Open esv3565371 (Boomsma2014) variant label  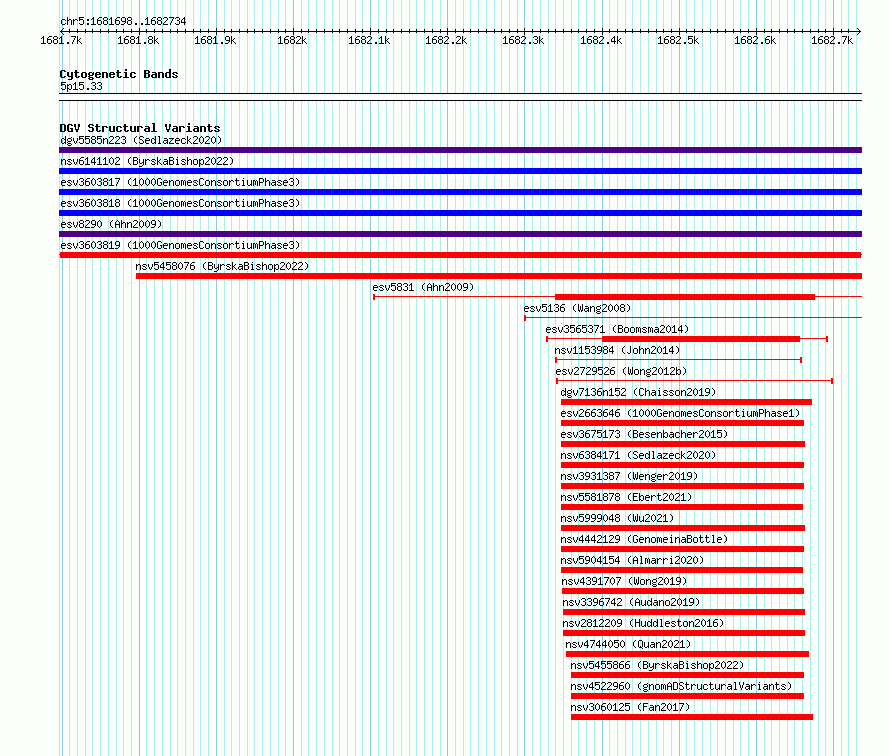[x=617, y=329]
